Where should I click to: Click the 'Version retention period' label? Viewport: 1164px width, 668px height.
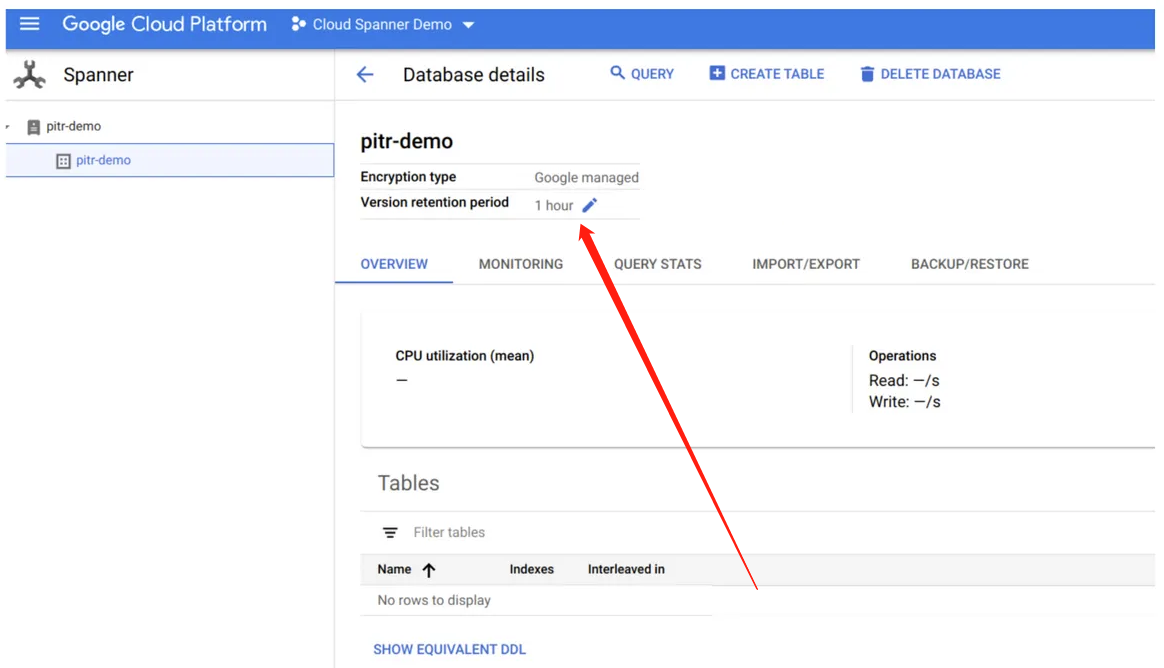tap(434, 202)
